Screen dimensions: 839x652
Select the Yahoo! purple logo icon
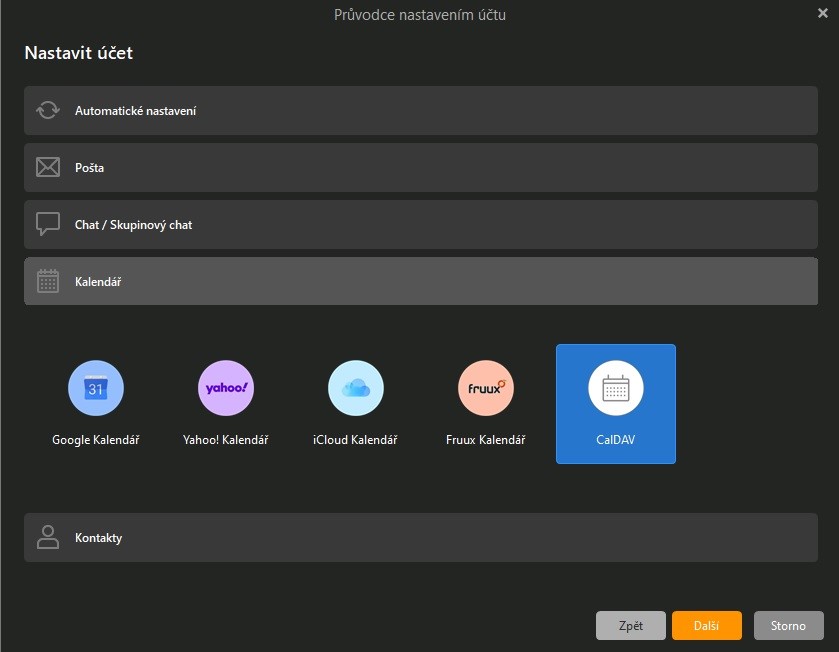tap(226, 388)
